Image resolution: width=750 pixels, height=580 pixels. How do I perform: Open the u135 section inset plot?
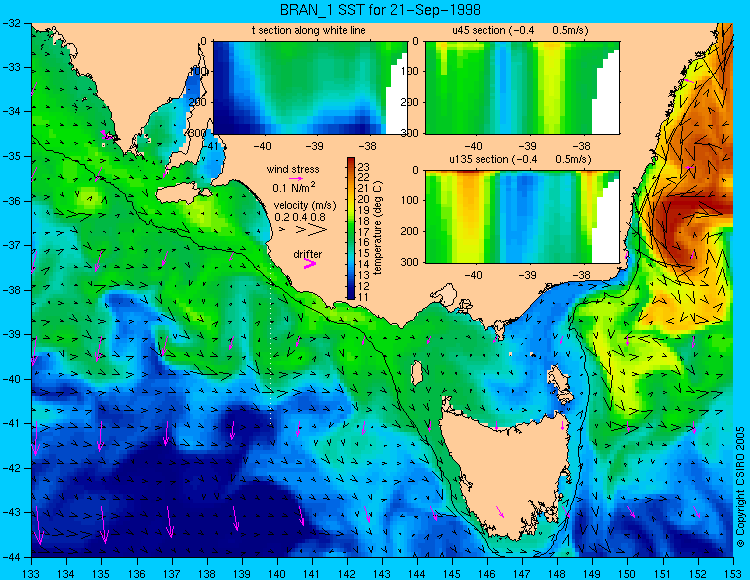tap(522, 217)
